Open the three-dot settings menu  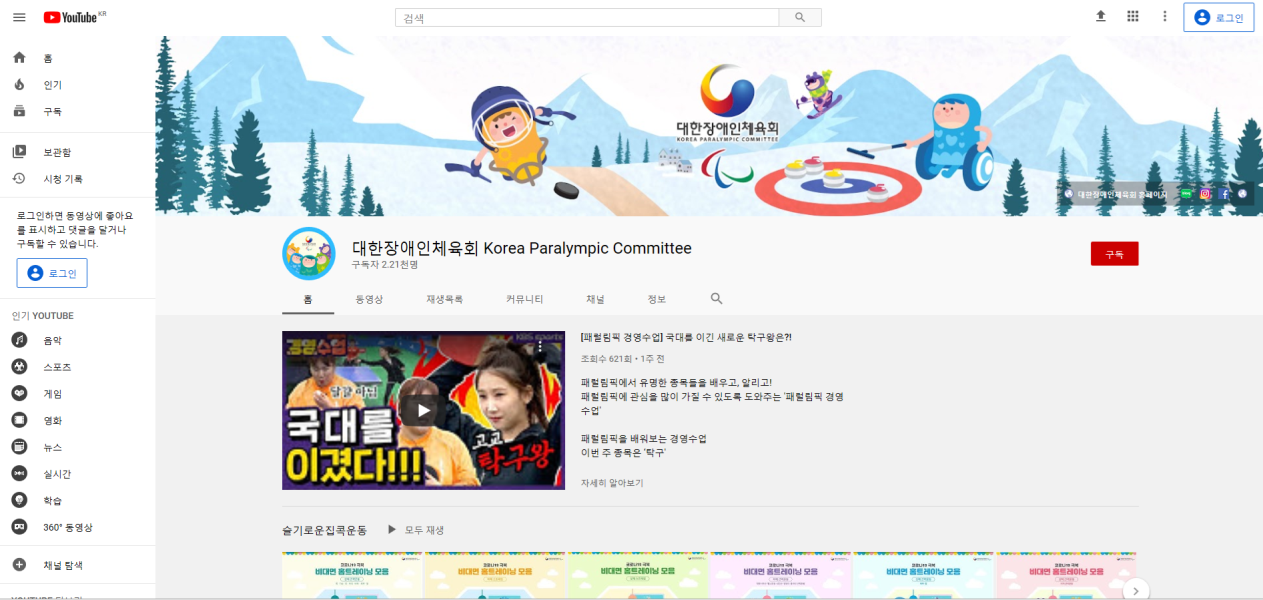pyautogui.click(x=1164, y=17)
